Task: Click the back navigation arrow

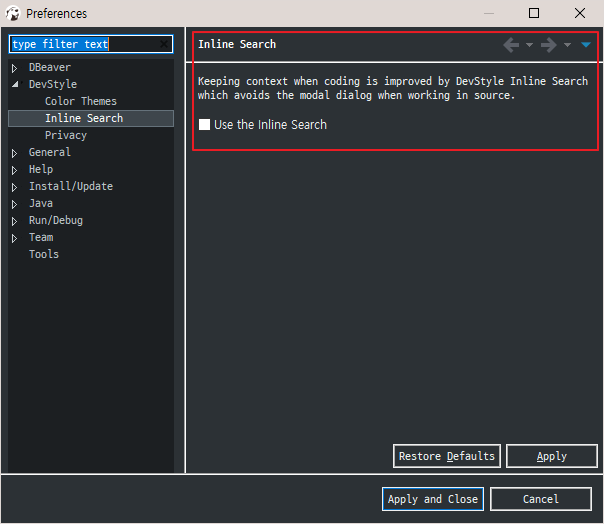Action: pyautogui.click(x=511, y=45)
